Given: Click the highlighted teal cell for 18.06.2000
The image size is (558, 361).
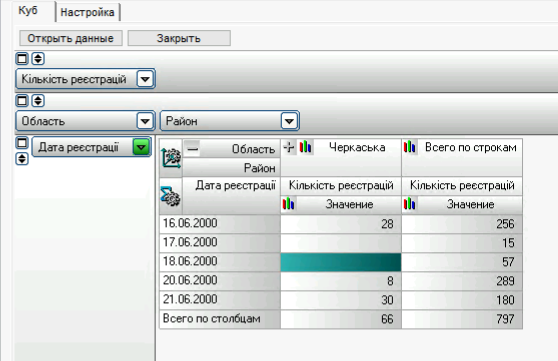Looking at the screenshot, I should tap(341, 262).
